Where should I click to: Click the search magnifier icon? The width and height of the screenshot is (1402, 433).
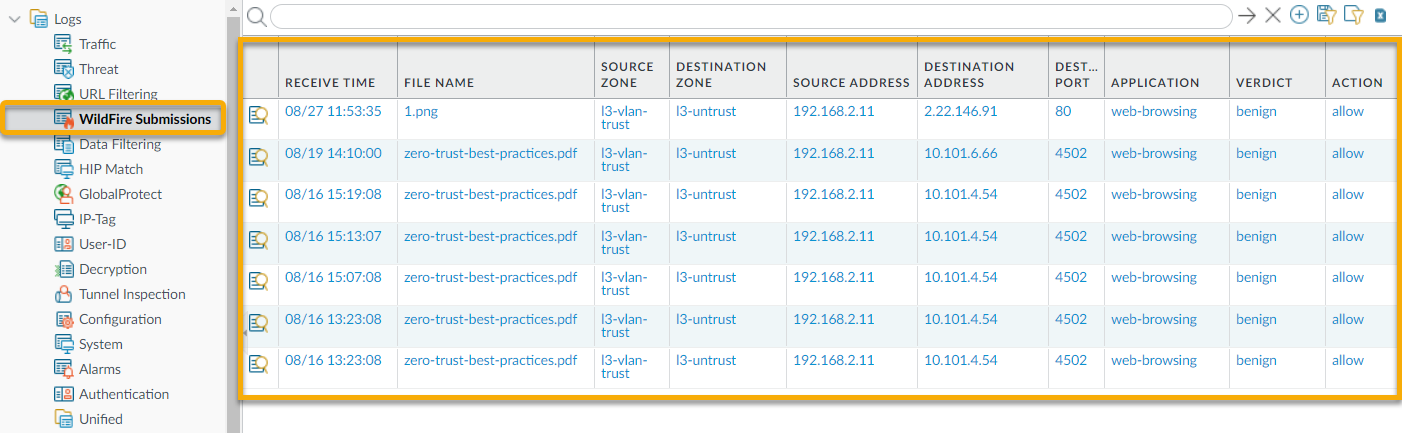pos(256,16)
